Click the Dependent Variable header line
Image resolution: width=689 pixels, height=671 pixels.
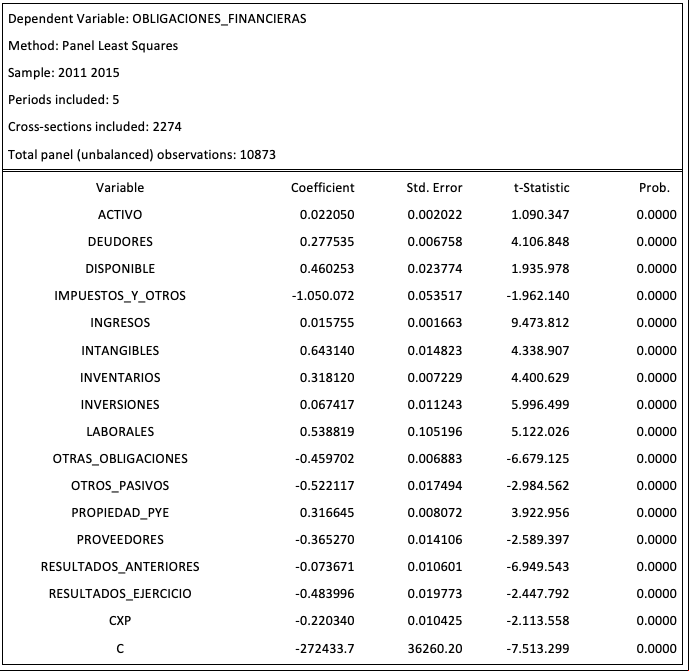tap(157, 19)
